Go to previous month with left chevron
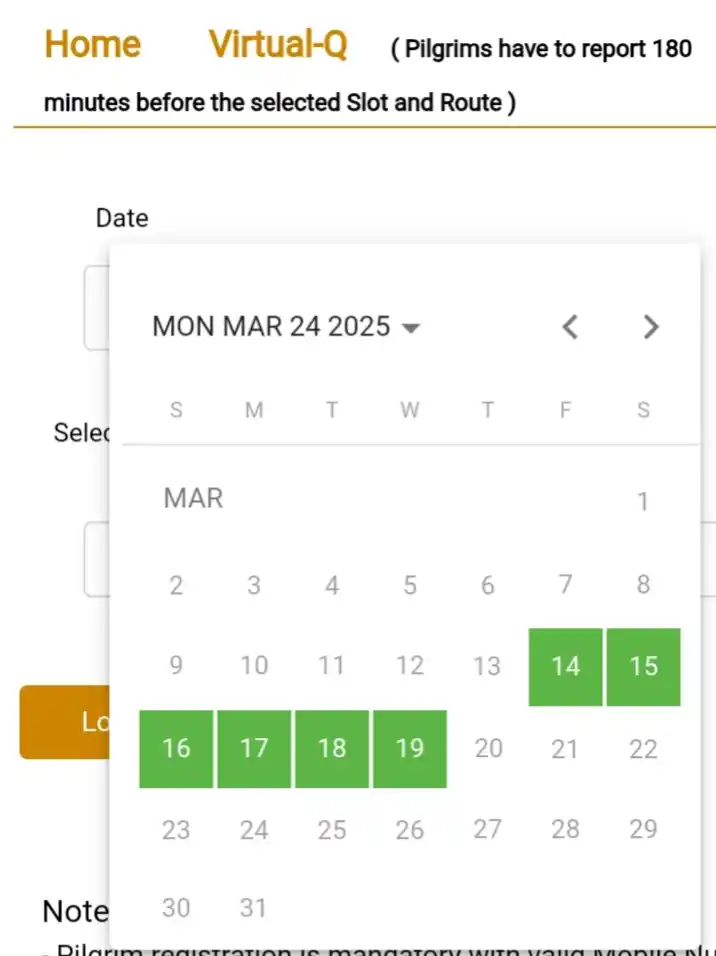Image resolution: width=716 pixels, height=956 pixels. pos(570,327)
